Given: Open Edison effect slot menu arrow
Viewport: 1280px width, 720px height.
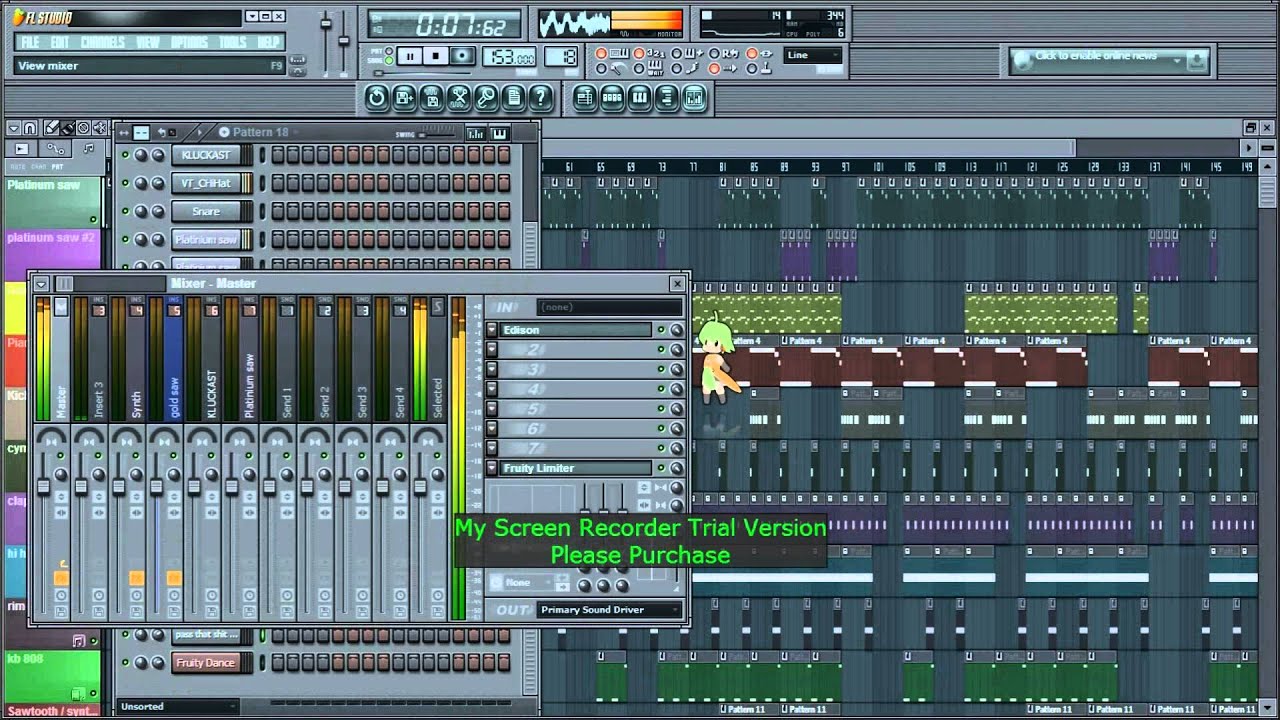Looking at the screenshot, I should point(492,330).
